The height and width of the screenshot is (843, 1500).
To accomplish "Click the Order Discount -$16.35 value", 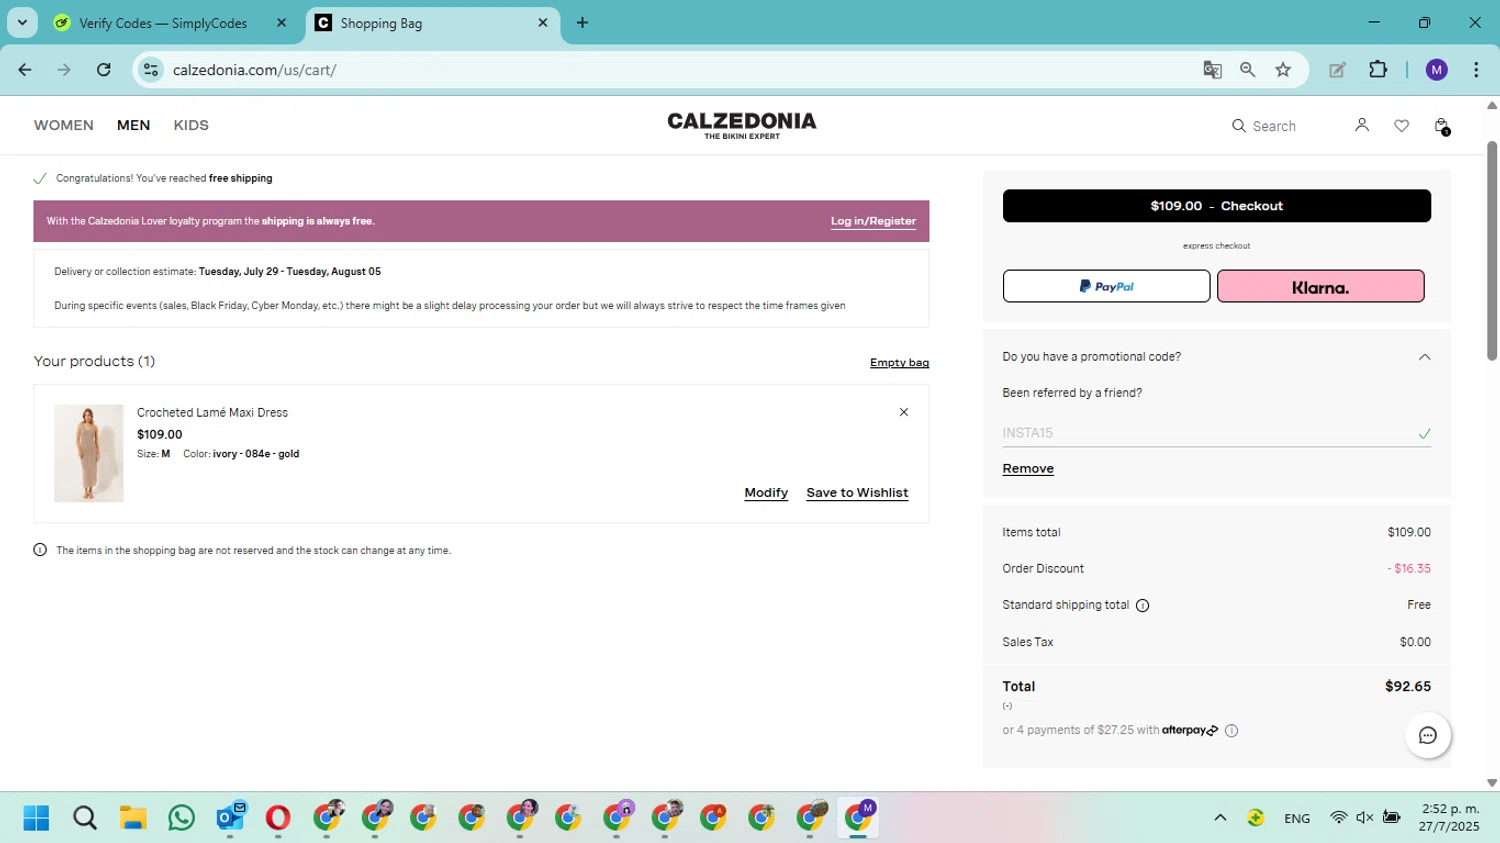I will click(x=1409, y=569).
